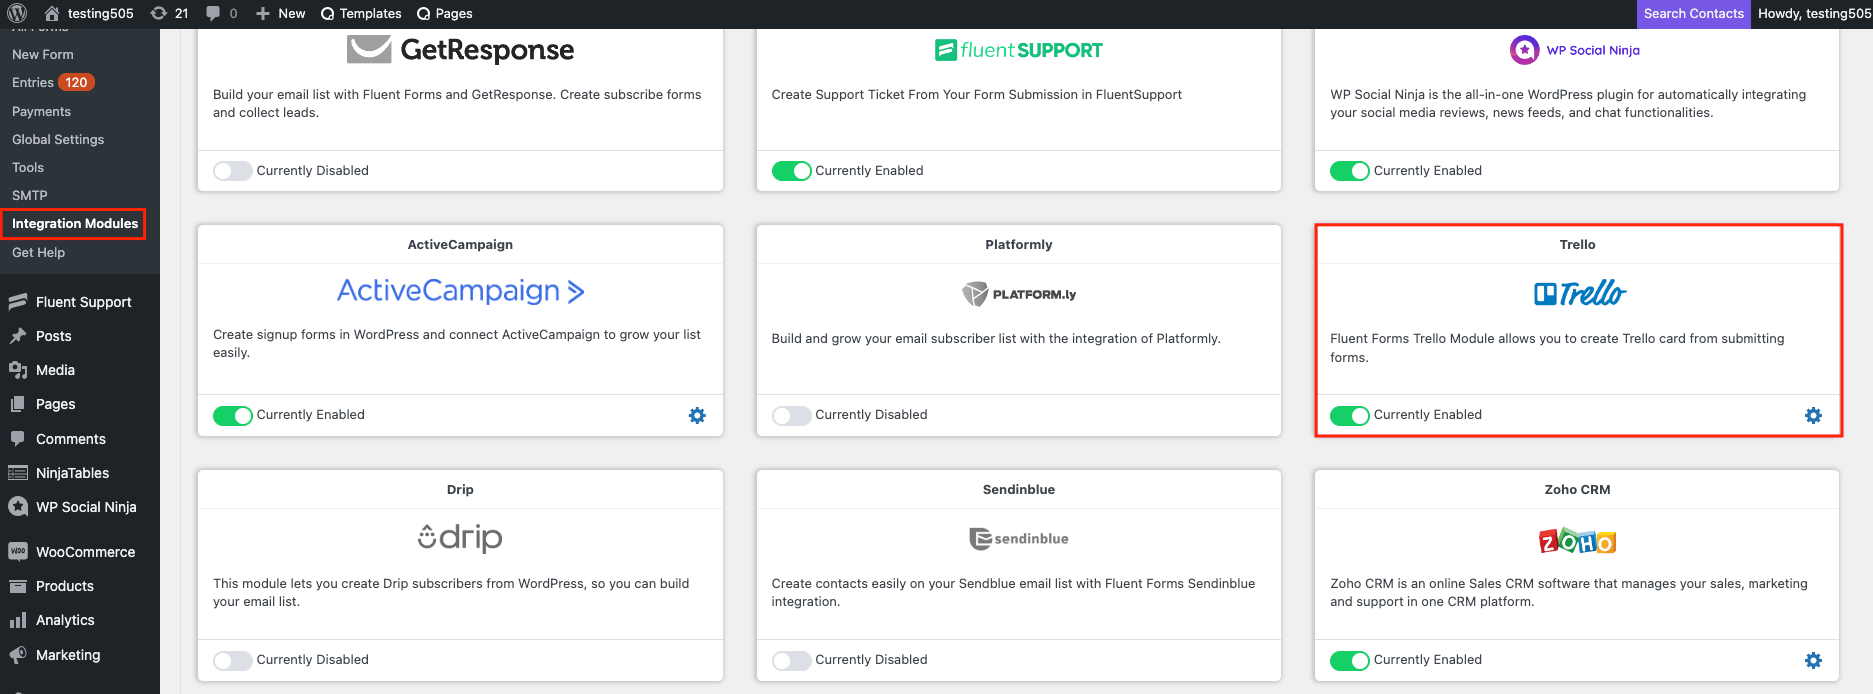Image resolution: width=1873 pixels, height=694 pixels.
Task: Click the Trello logo
Action: pyautogui.click(x=1579, y=293)
